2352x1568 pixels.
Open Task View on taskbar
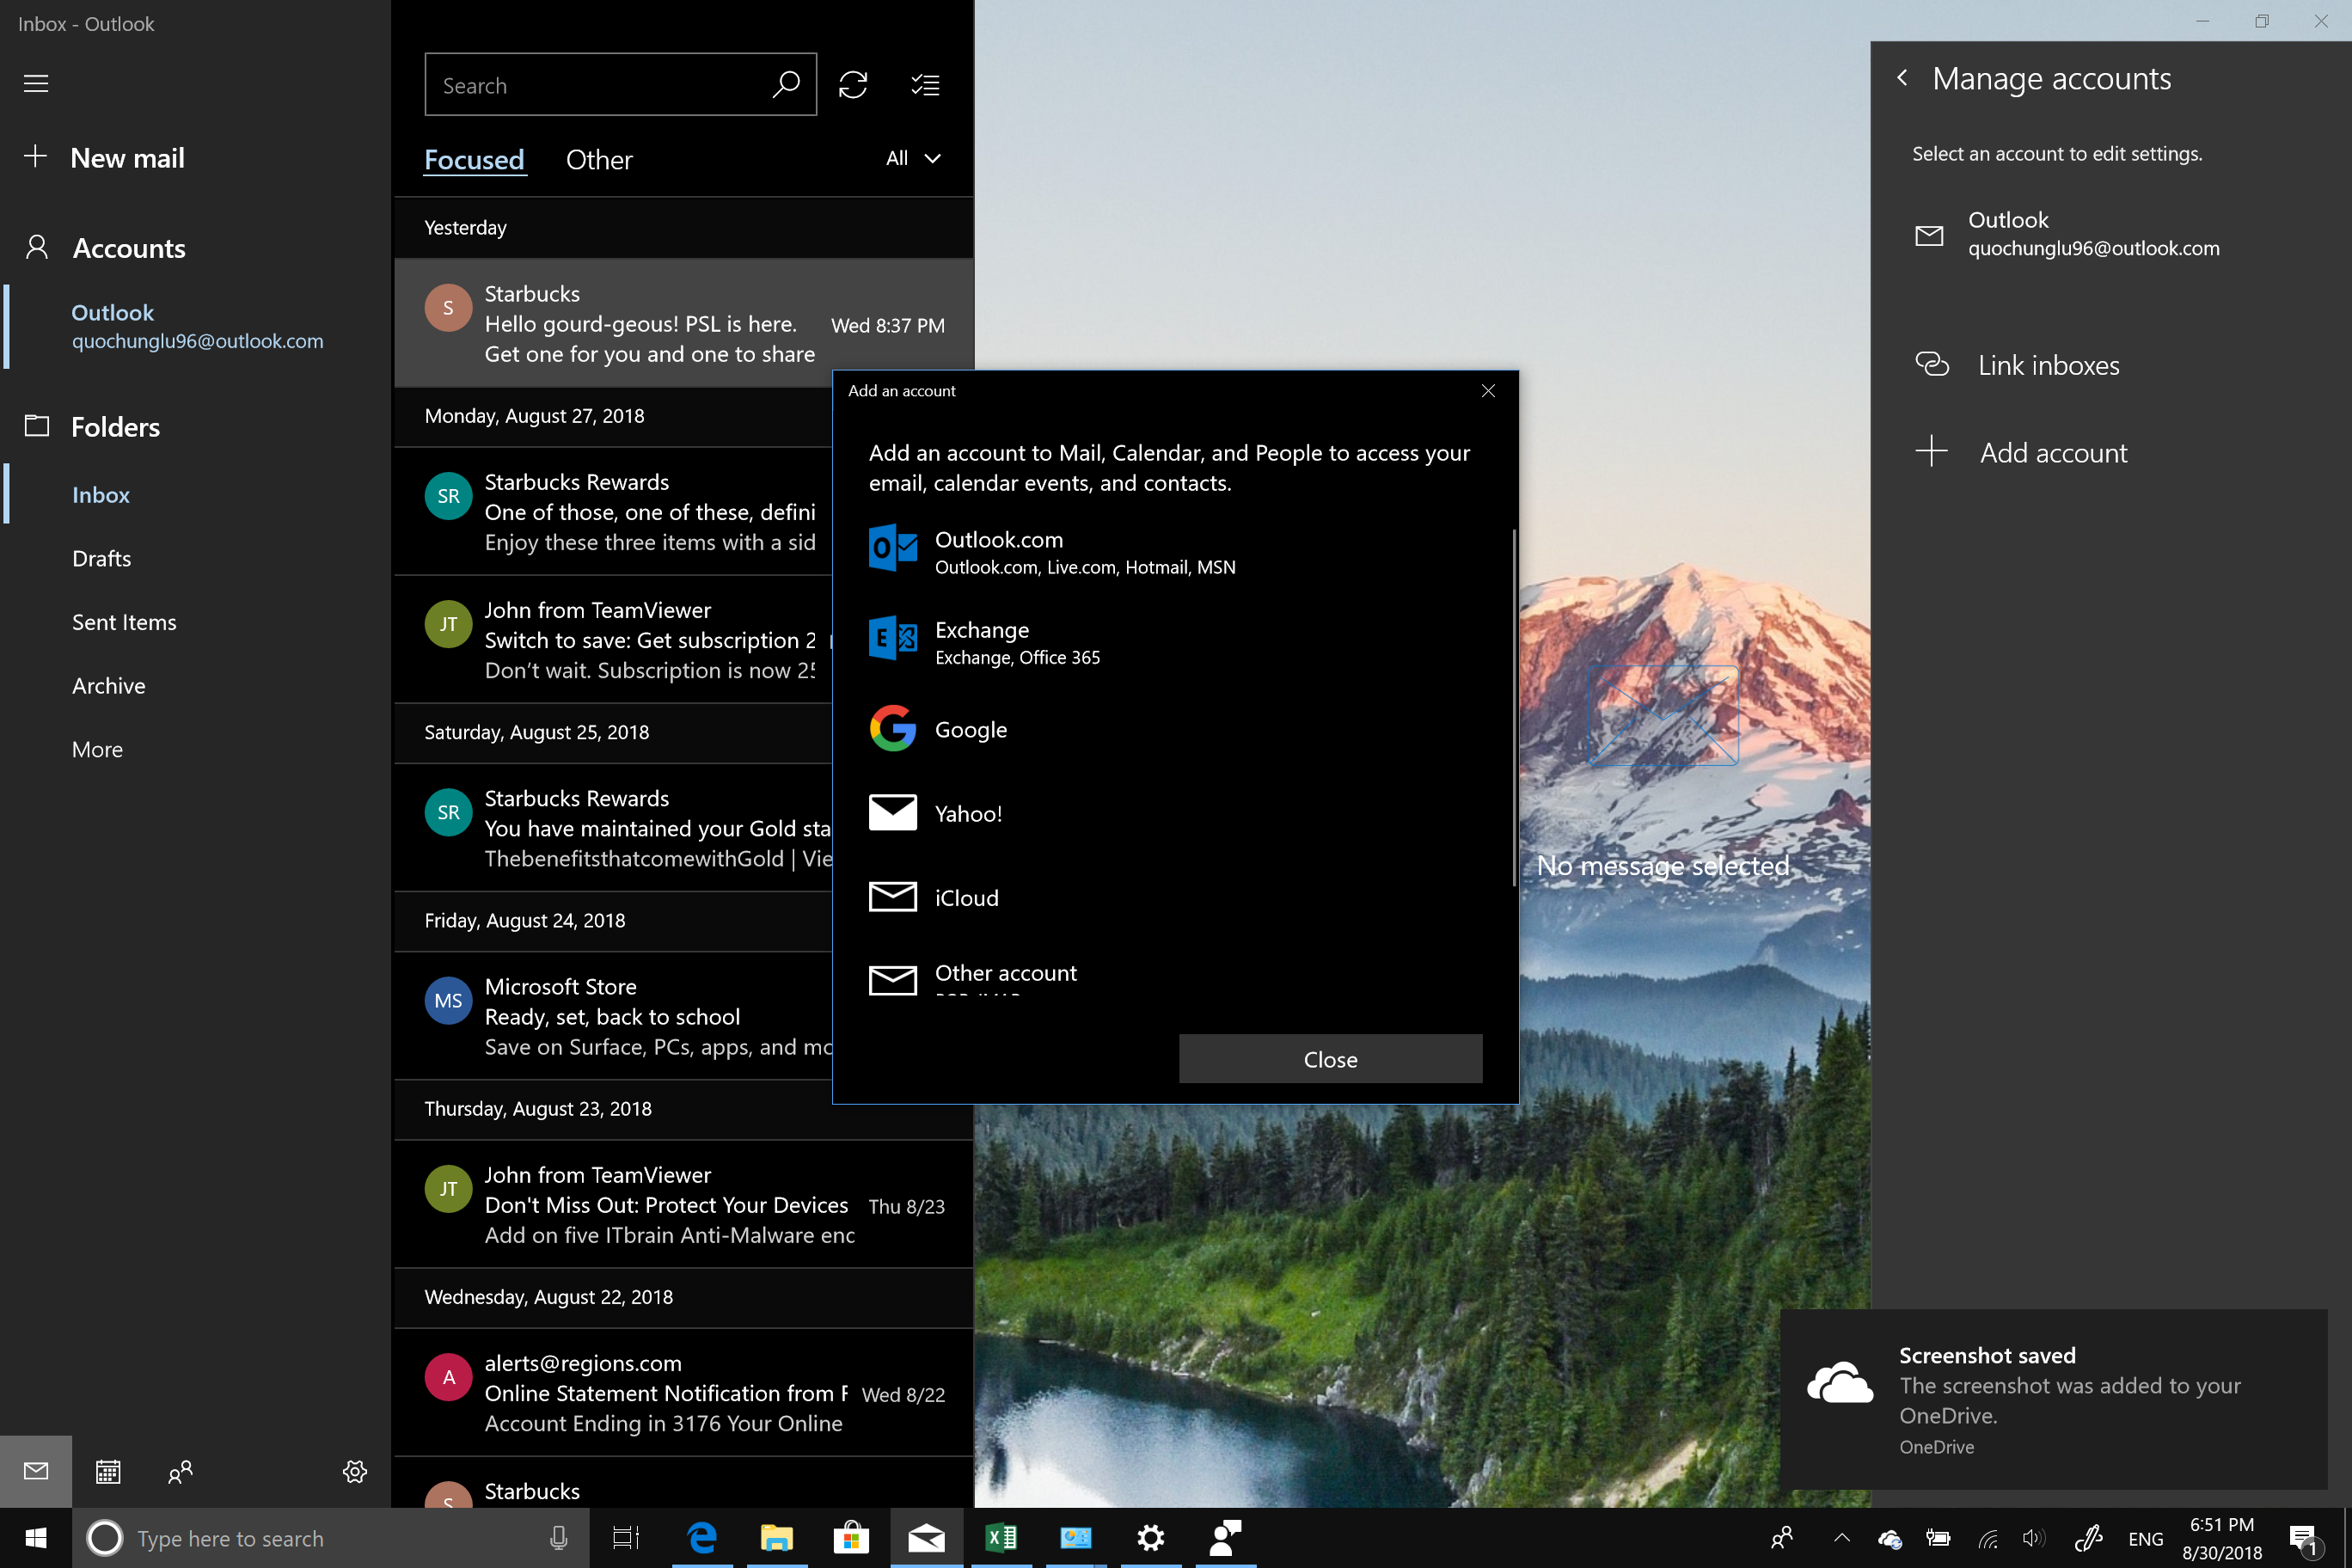(626, 1538)
